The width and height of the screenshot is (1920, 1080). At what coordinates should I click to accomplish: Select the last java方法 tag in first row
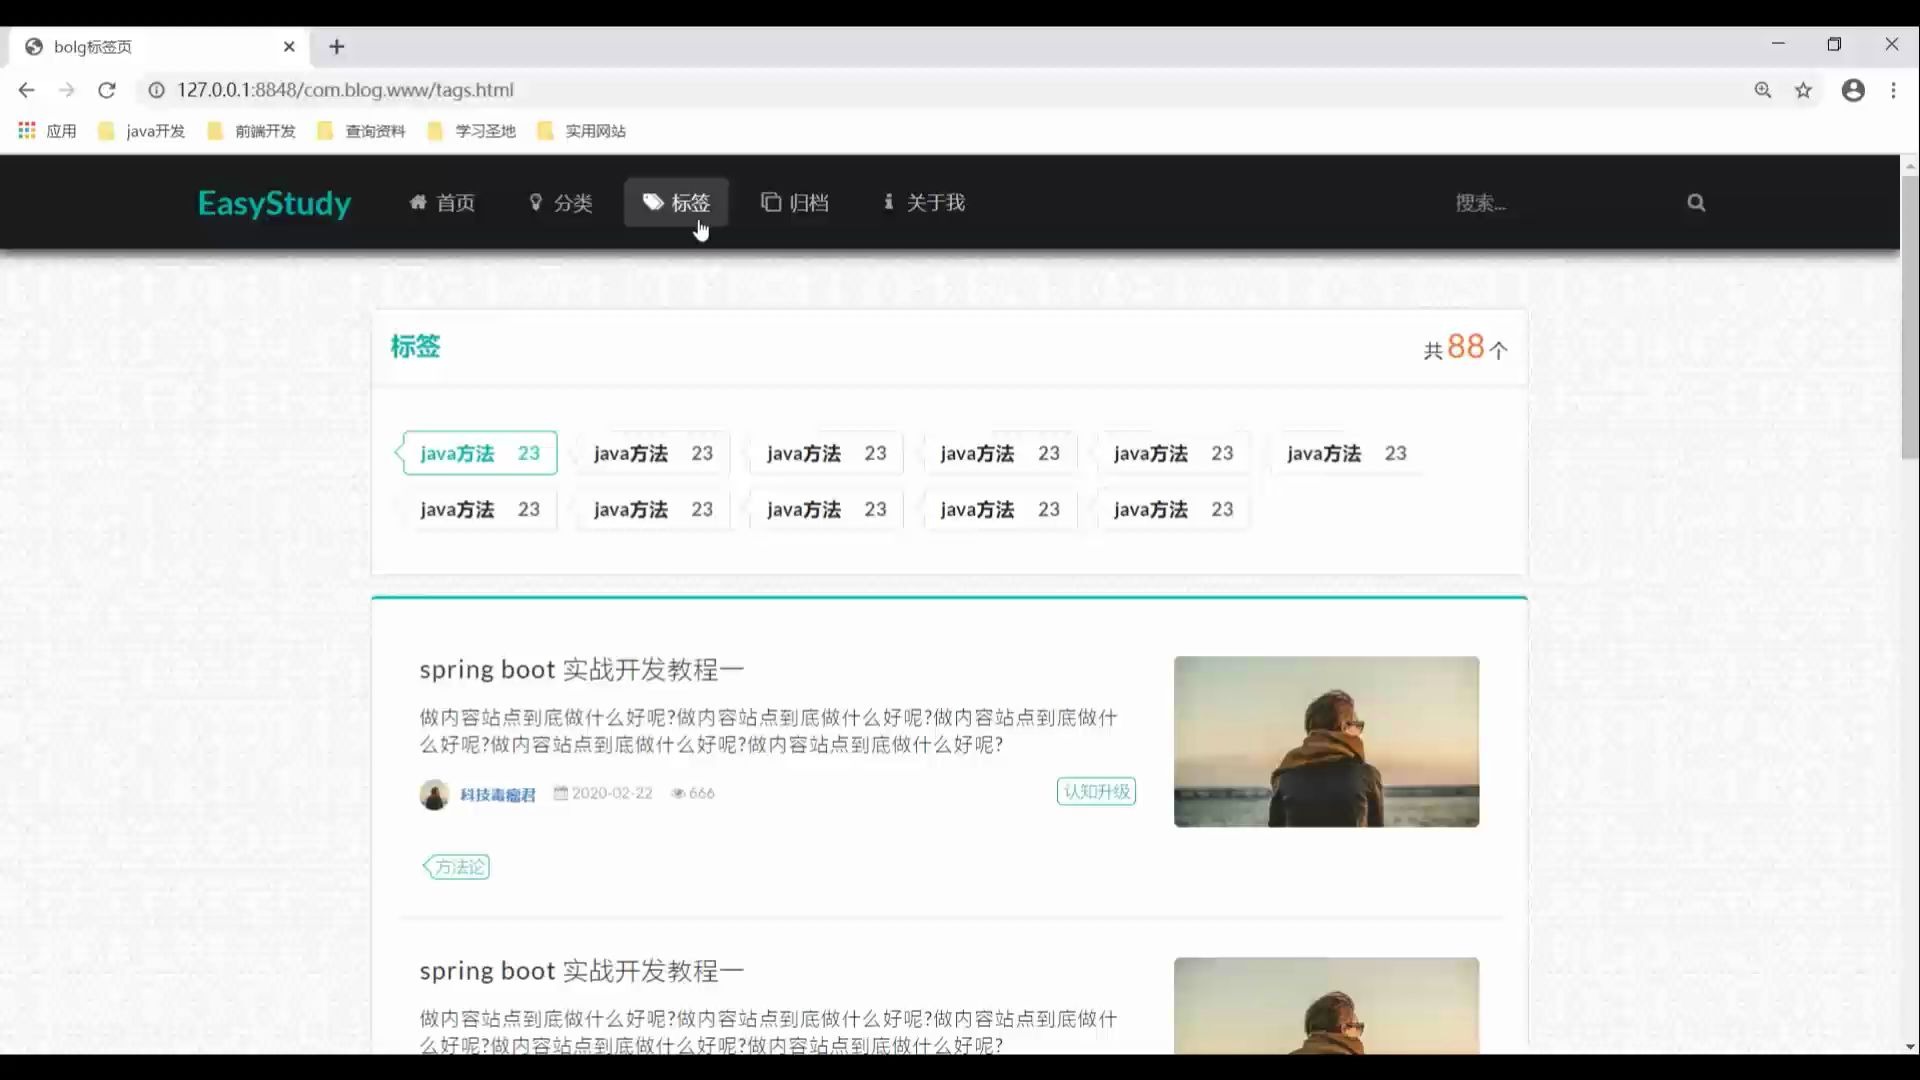[x=1346, y=453]
